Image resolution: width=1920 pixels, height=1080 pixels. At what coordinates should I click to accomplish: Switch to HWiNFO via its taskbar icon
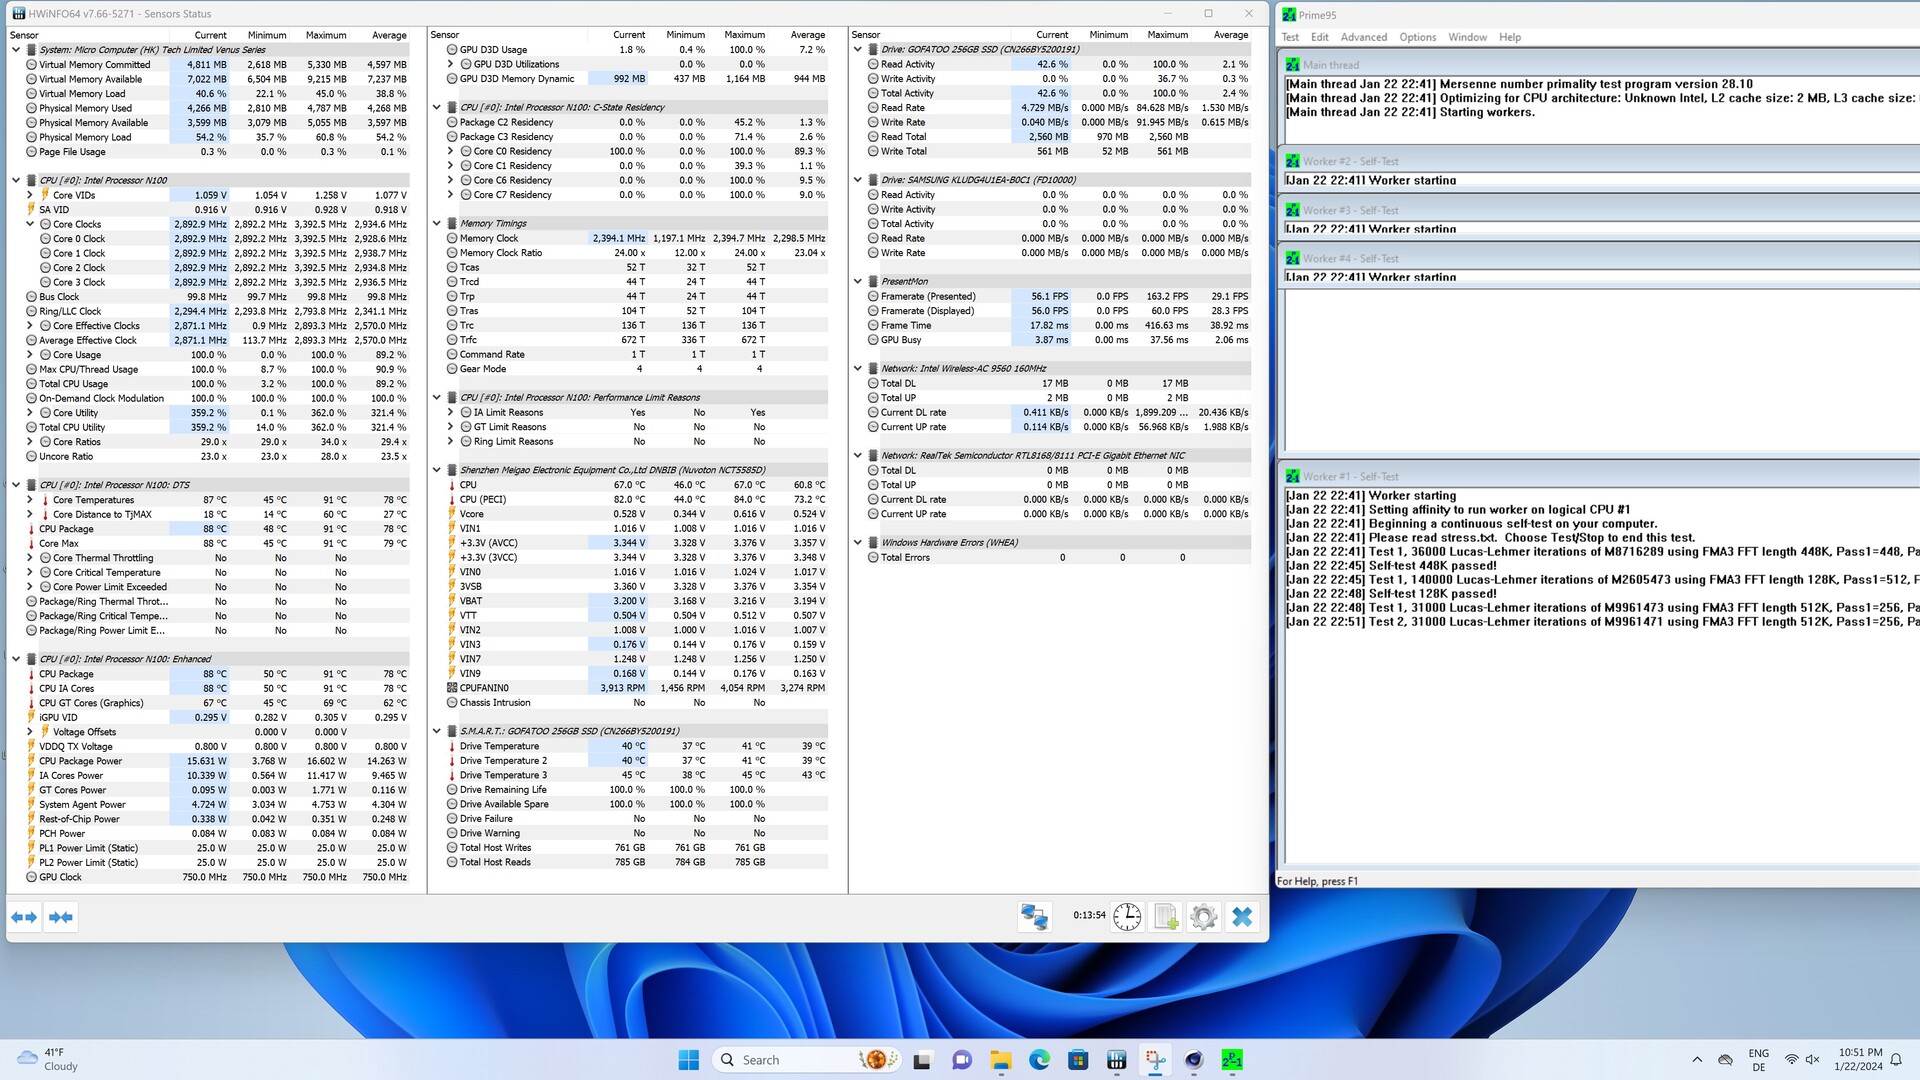tap(1117, 1060)
